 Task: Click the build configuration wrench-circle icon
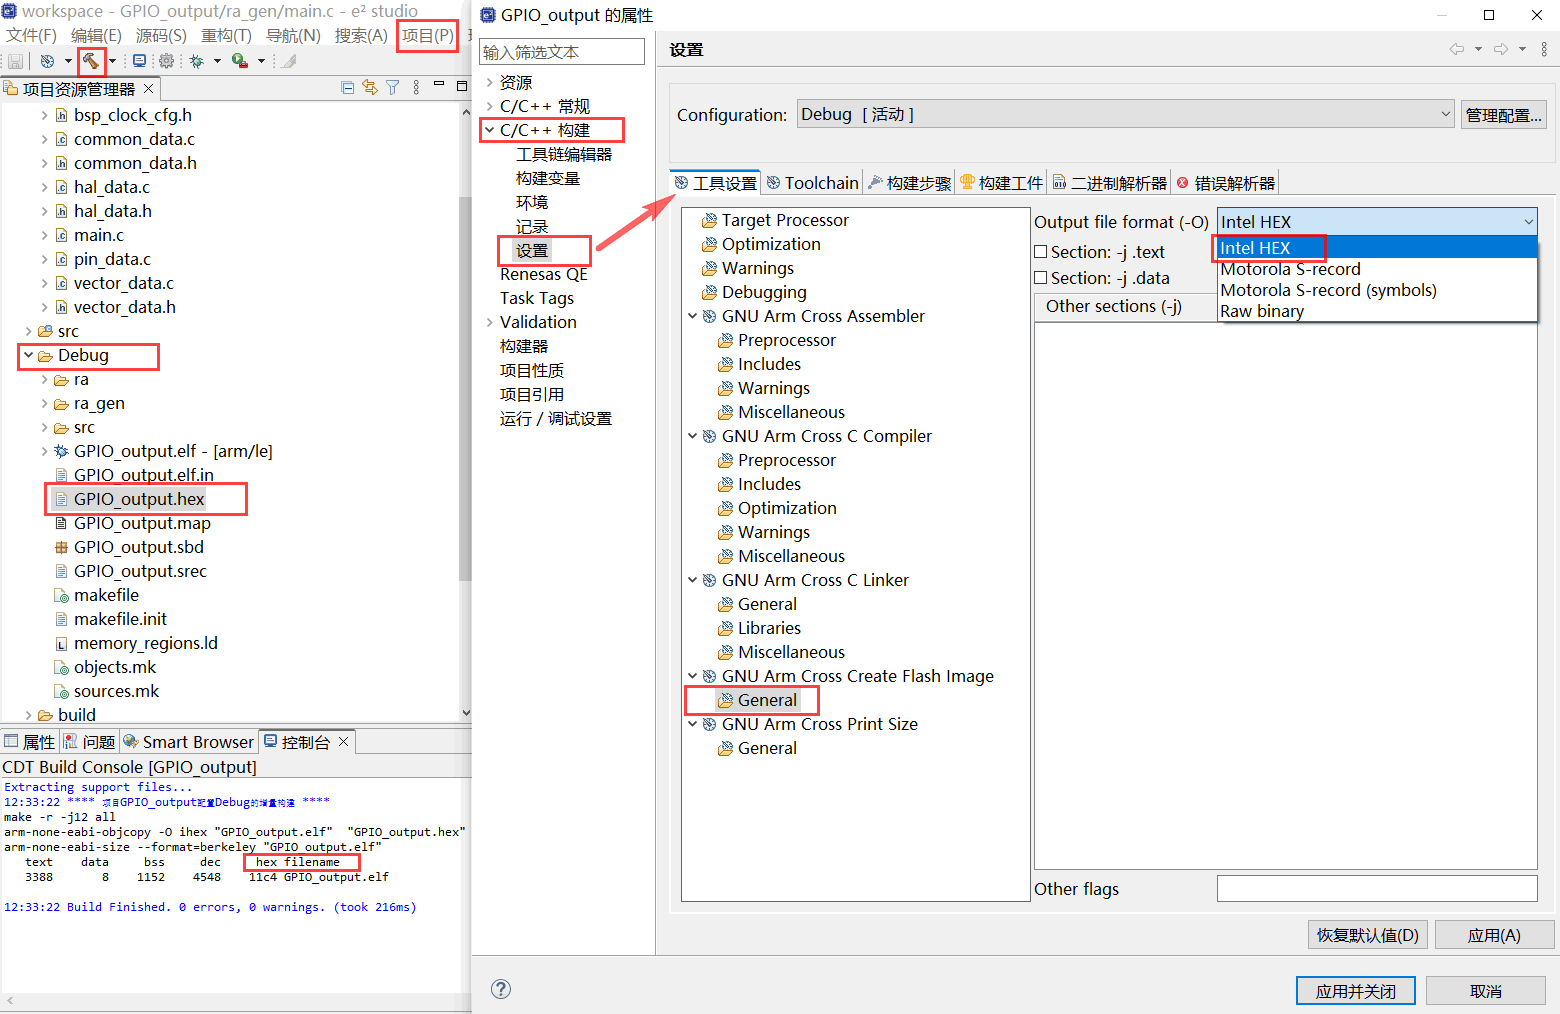[x=47, y=61]
